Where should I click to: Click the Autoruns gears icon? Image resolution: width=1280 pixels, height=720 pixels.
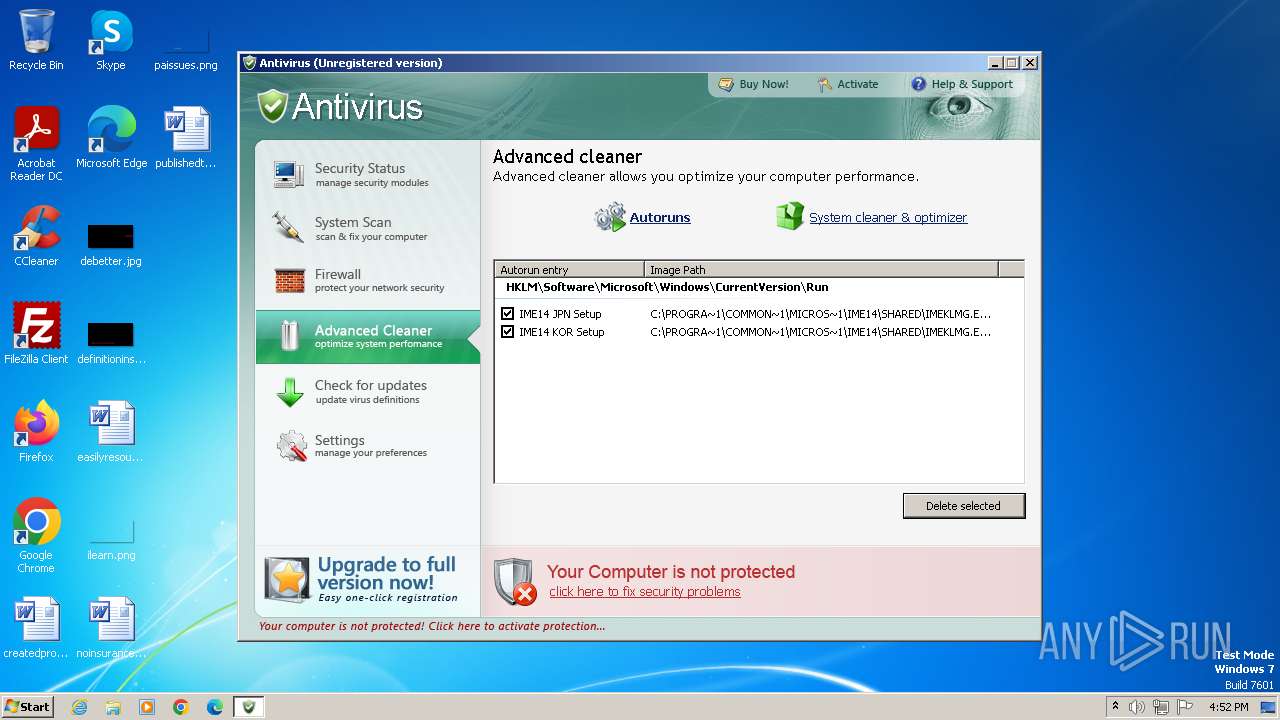(610, 217)
